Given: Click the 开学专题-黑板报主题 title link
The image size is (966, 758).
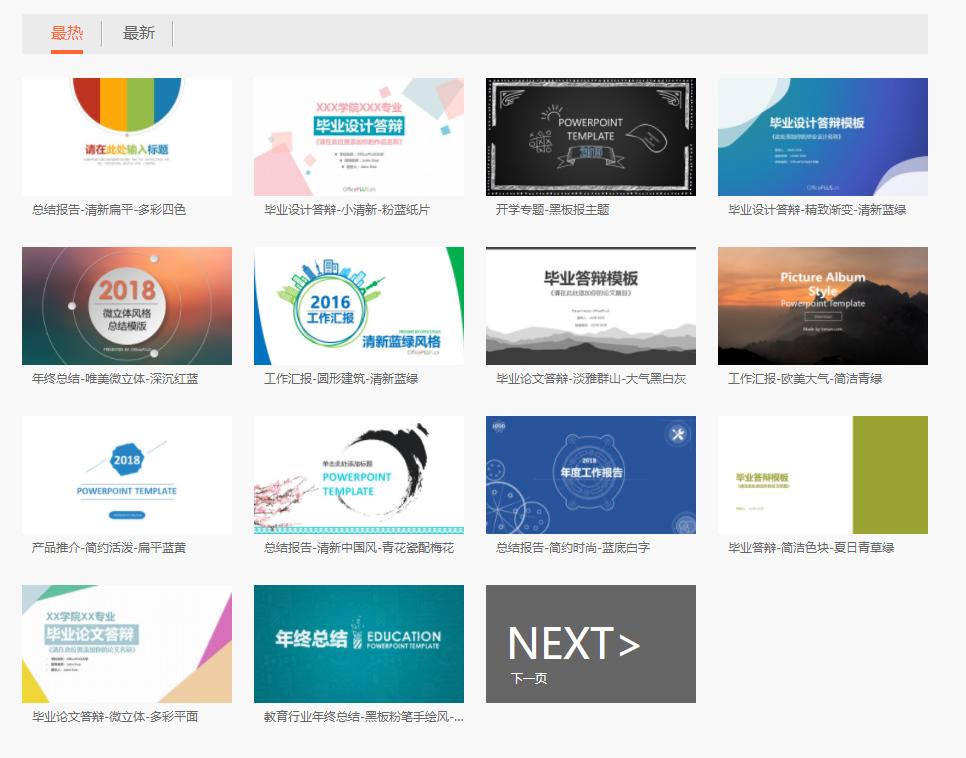Looking at the screenshot, I should [553, 210].
